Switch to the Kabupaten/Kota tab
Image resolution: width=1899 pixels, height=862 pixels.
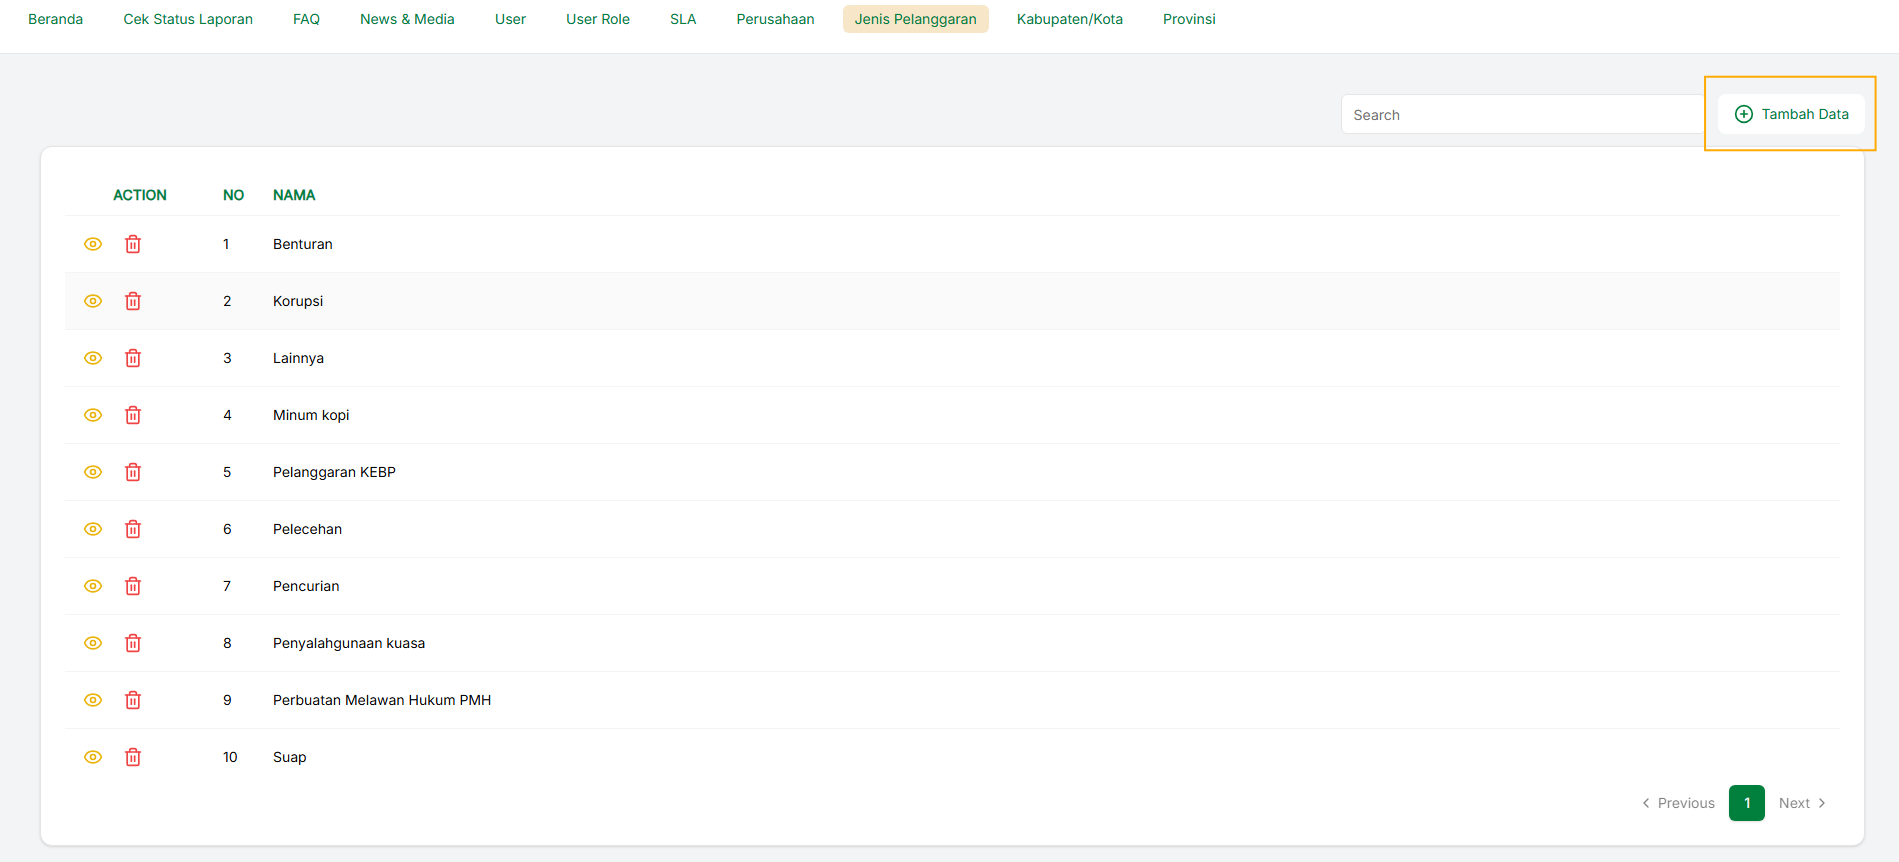1069,19
